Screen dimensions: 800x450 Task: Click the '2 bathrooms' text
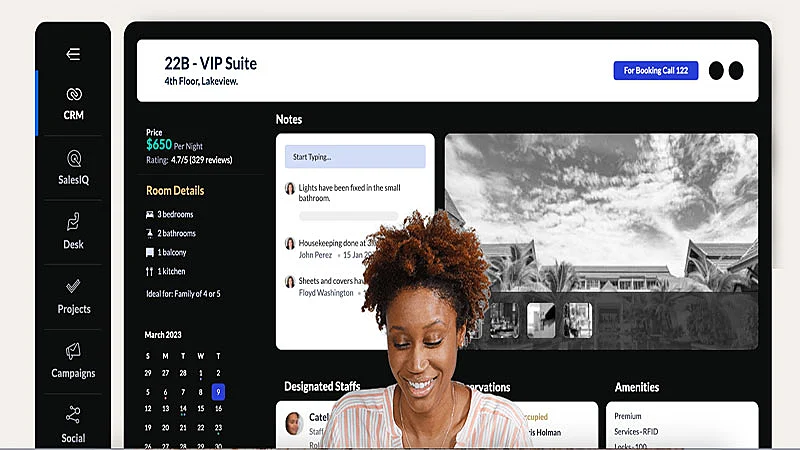177,233
